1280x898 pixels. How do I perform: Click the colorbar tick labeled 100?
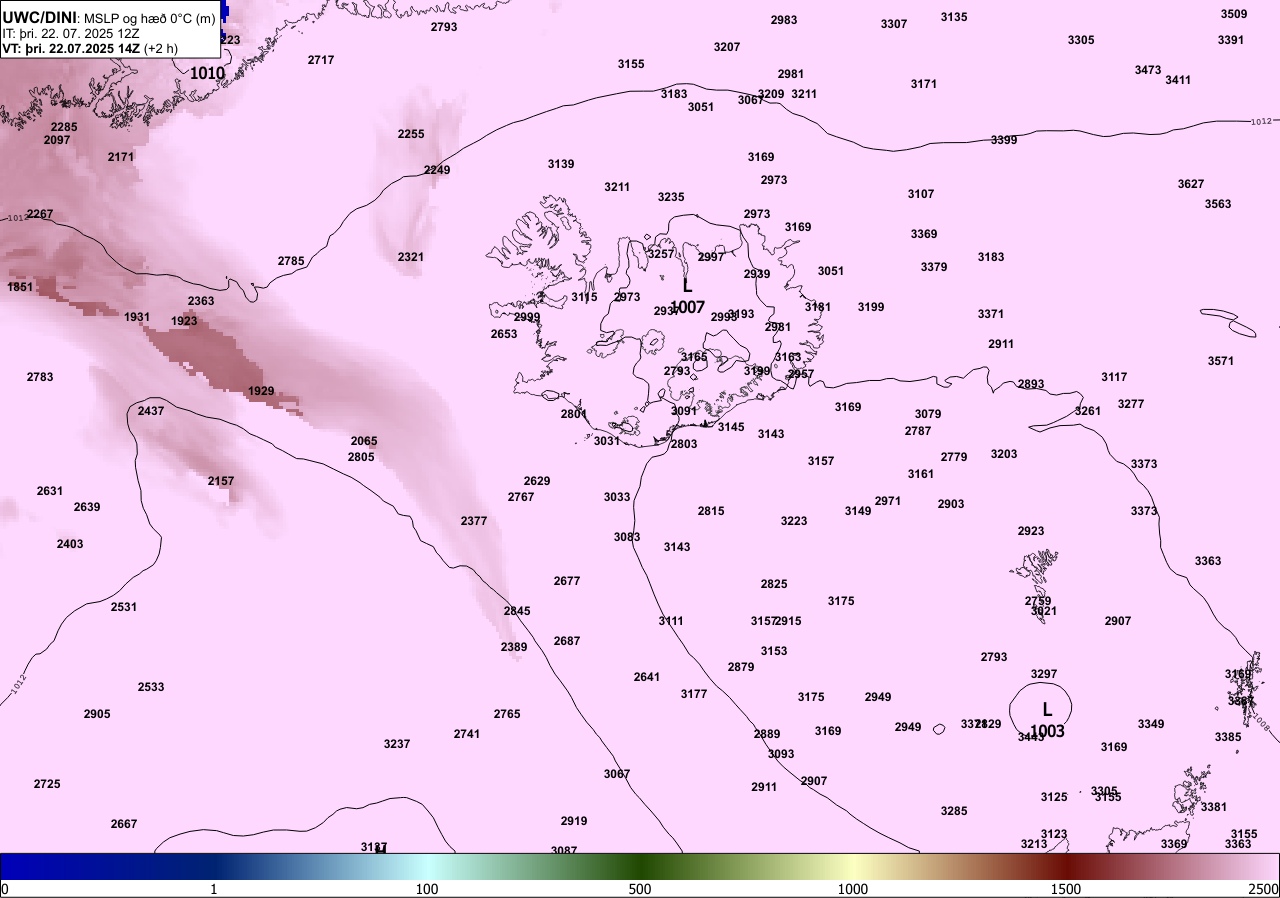coord(427,889)
